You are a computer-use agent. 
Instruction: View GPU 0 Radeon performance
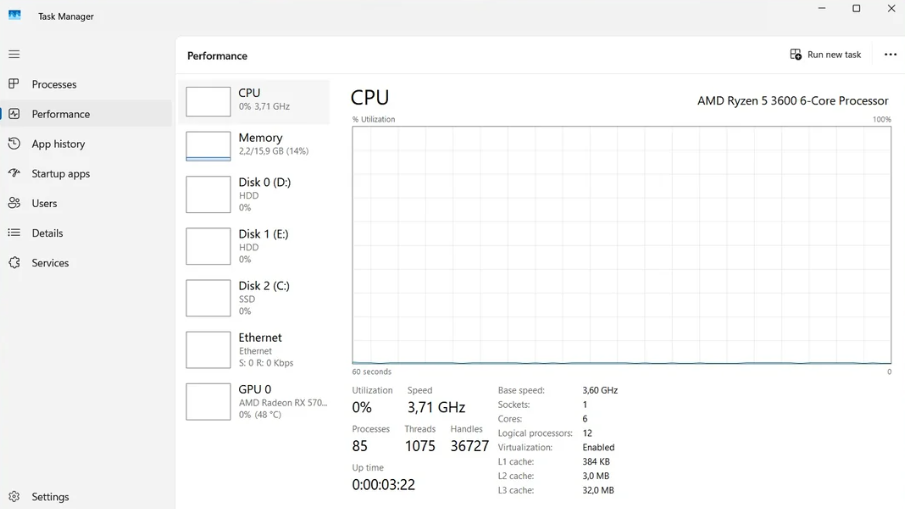pos(256,401)
